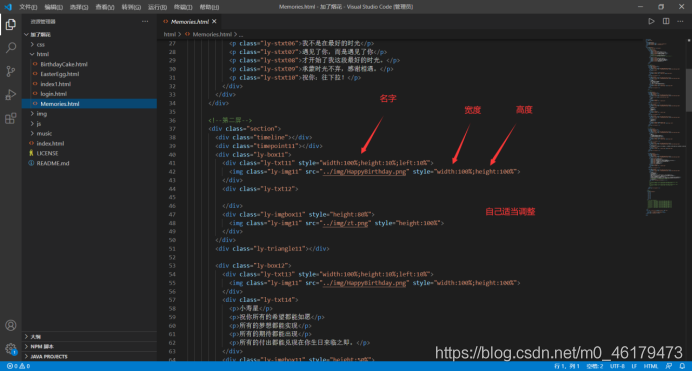
Task: Click the VS Code logo icon
Action: pyautogui.click(x=8, y=7)
